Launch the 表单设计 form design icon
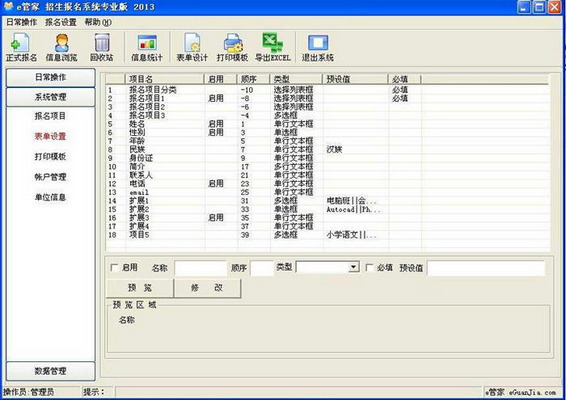This screenshot has width=567, height=402. tap(192, 43)
